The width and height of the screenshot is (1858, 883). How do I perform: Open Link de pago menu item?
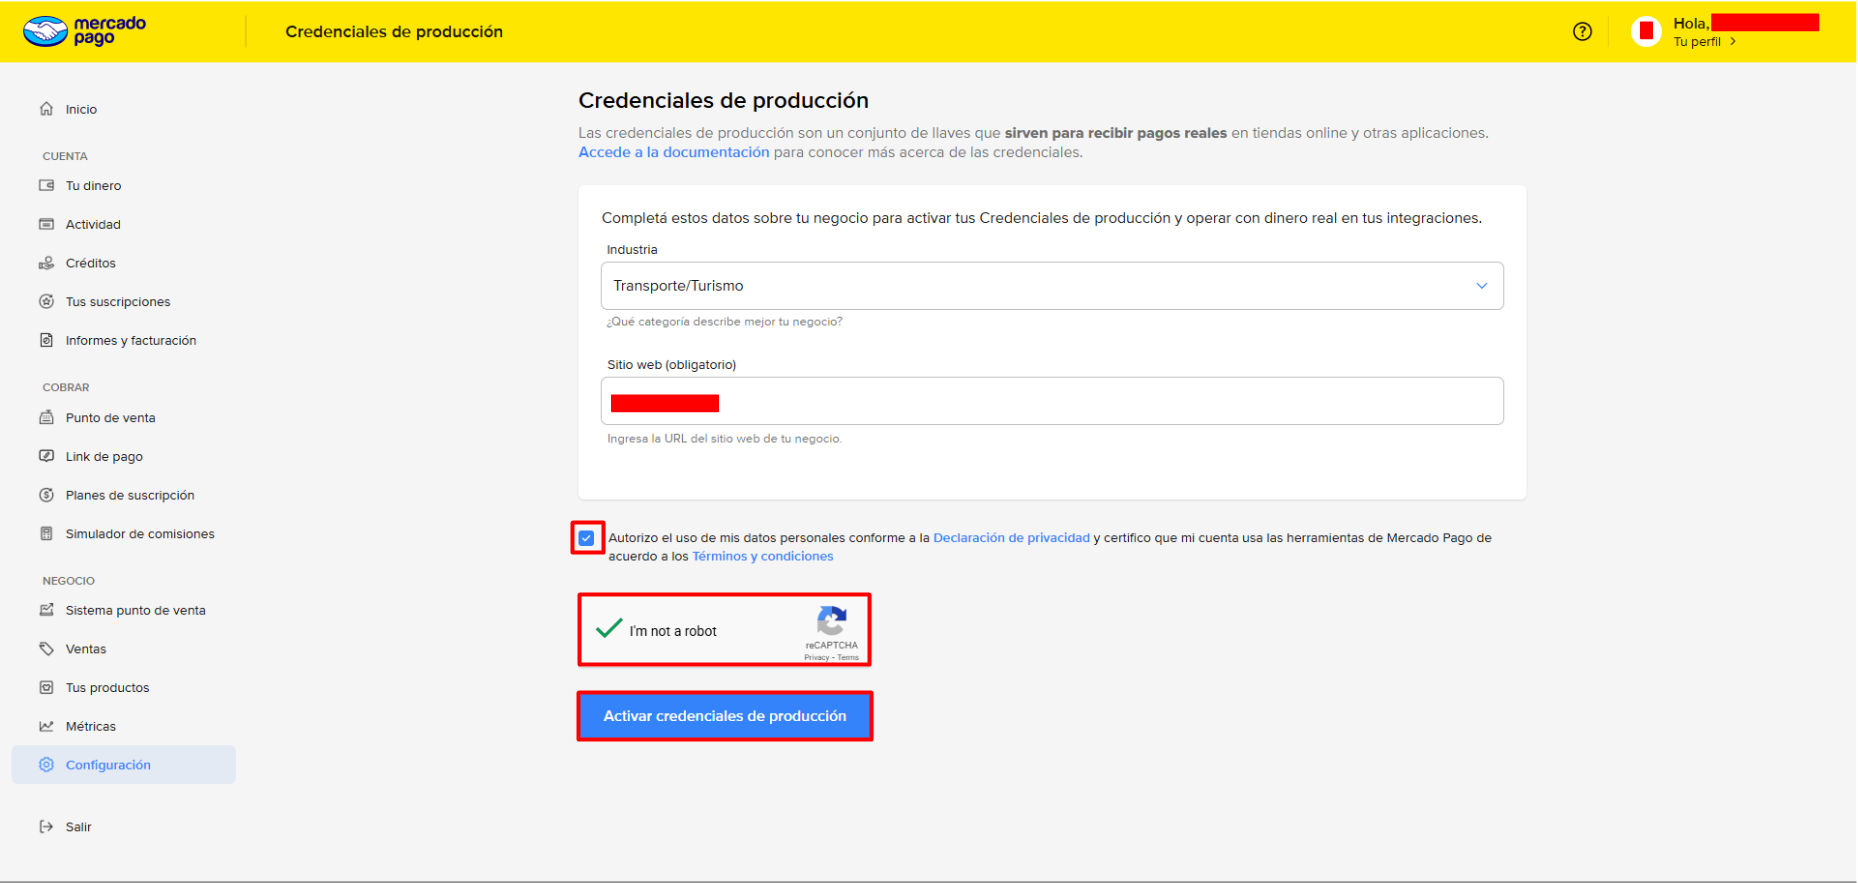[x=104, y=456]
